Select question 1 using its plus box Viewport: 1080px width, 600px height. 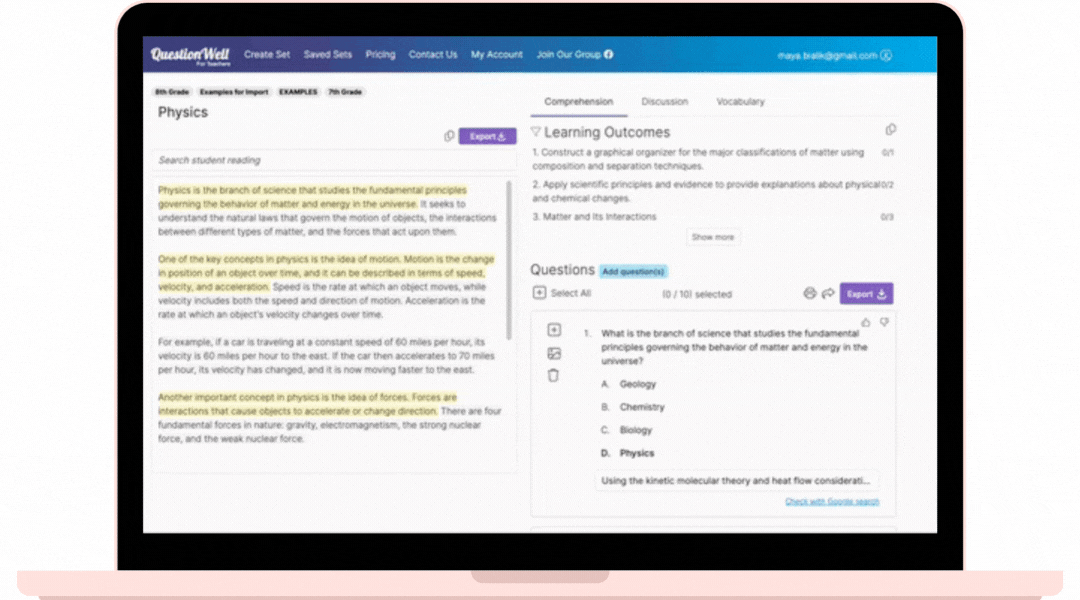[554, 330]
